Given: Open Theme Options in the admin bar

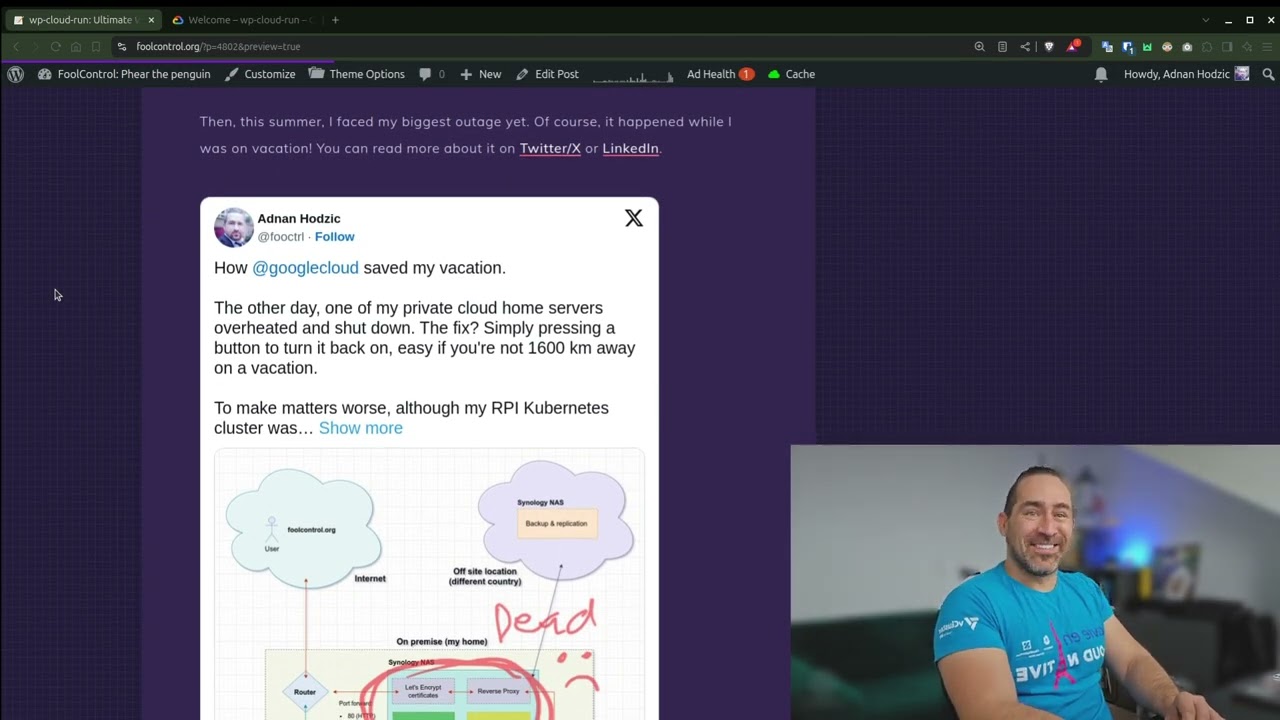Looking at the screenshot, I should click(357, 74).
